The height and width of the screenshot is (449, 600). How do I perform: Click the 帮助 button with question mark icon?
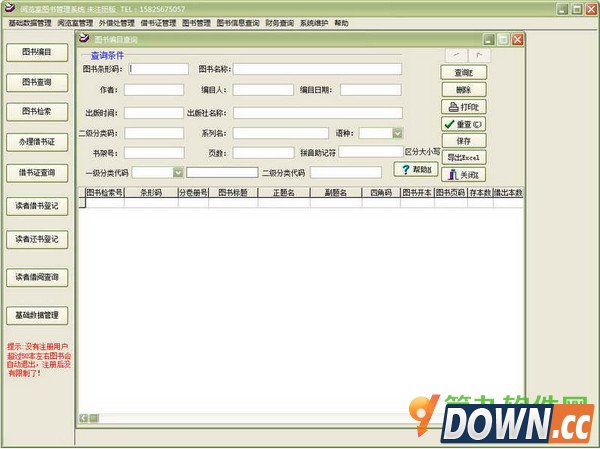tap(416, 169)
